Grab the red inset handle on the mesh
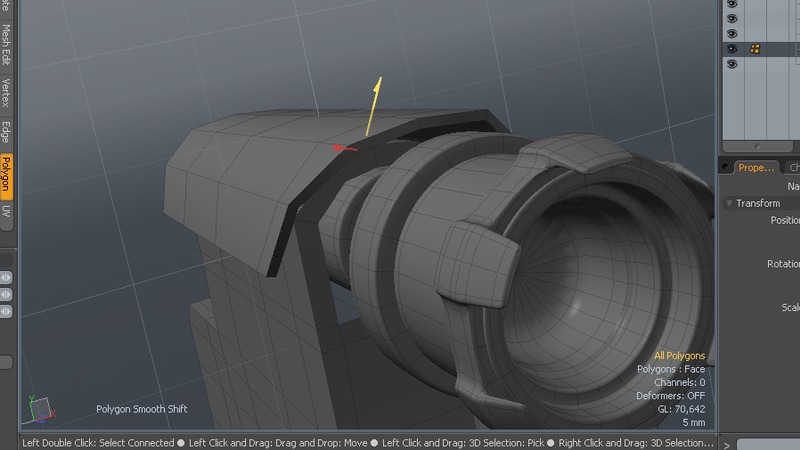Image resolution: width=800 pixels, height=450 pixels. 338,148
